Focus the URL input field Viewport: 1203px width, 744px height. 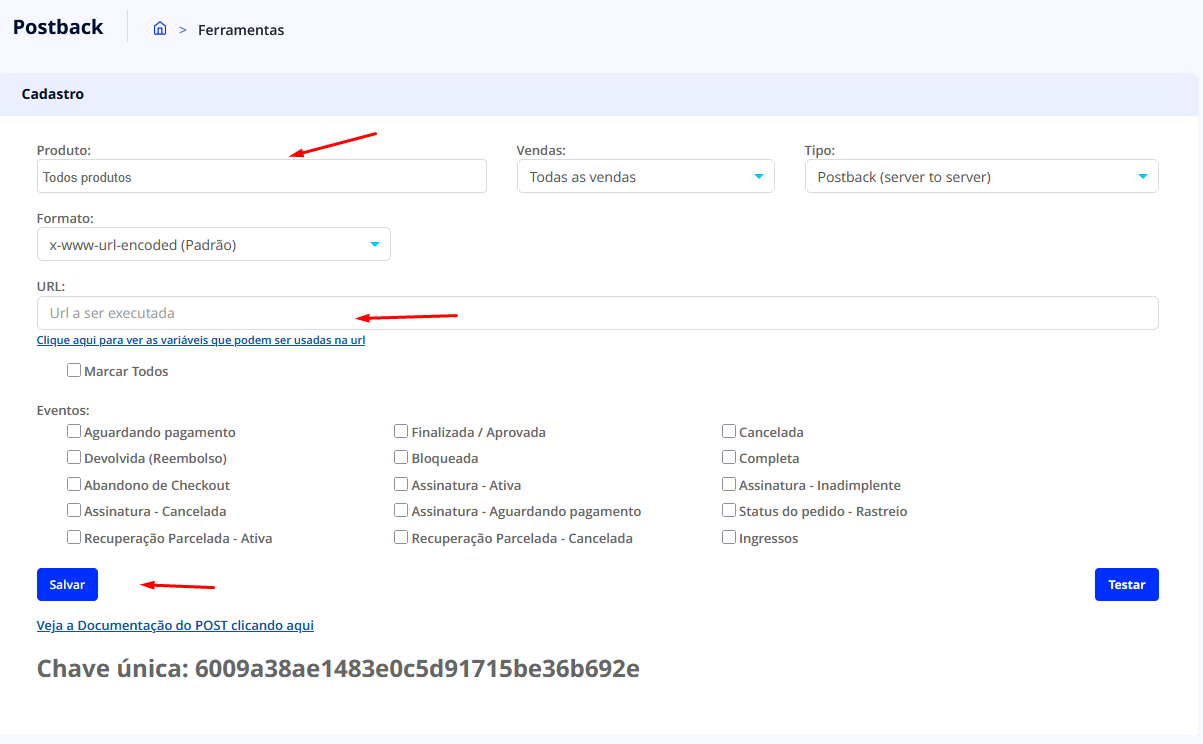coord(597,313)
